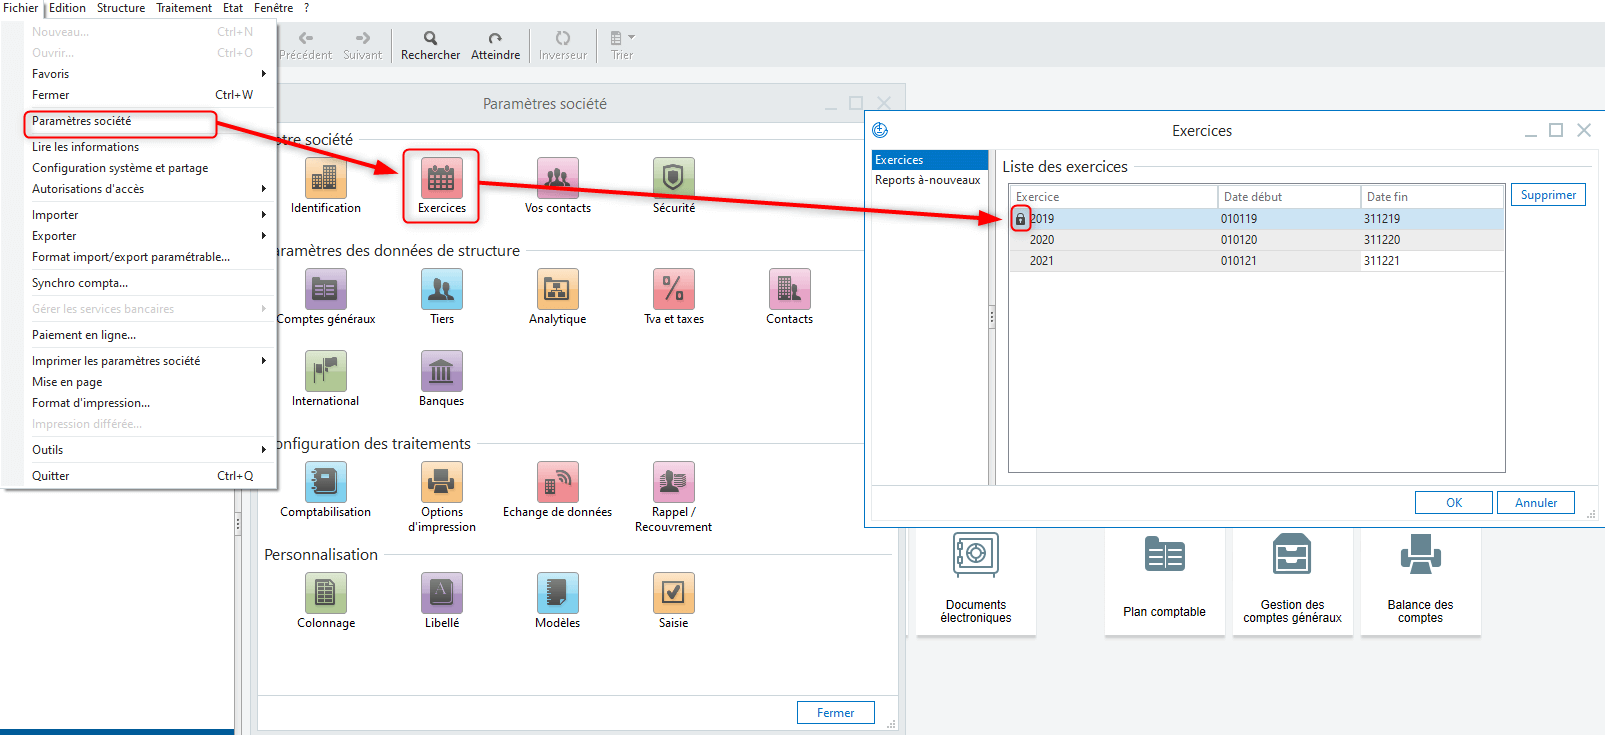This screenshot has width=1605, height=735.
Task: Open the Exercices settings icon
Action: pyautogui.click(x=441, y=179)
